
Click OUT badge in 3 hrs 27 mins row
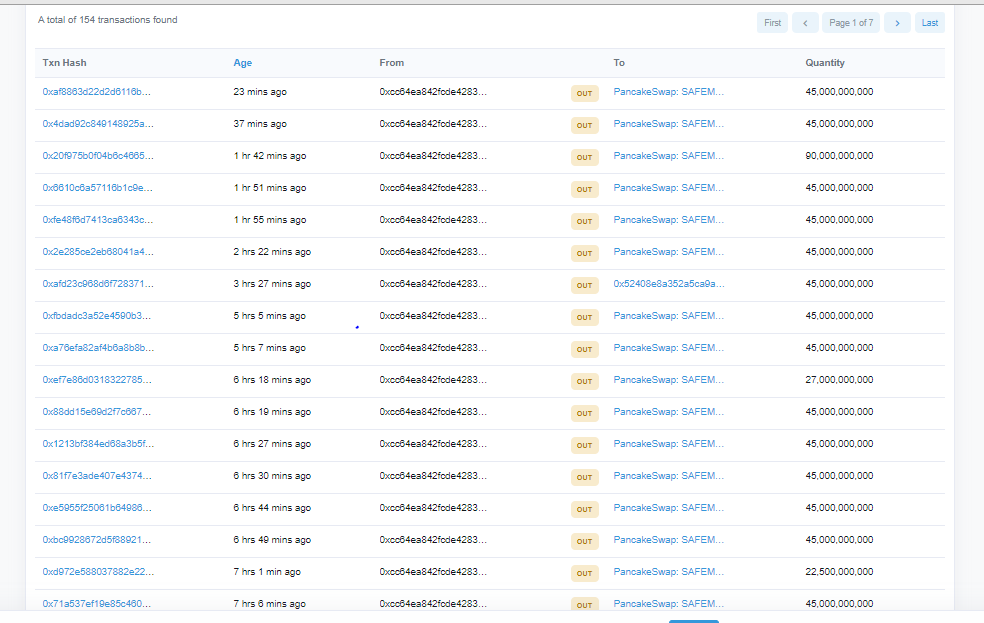584,285
